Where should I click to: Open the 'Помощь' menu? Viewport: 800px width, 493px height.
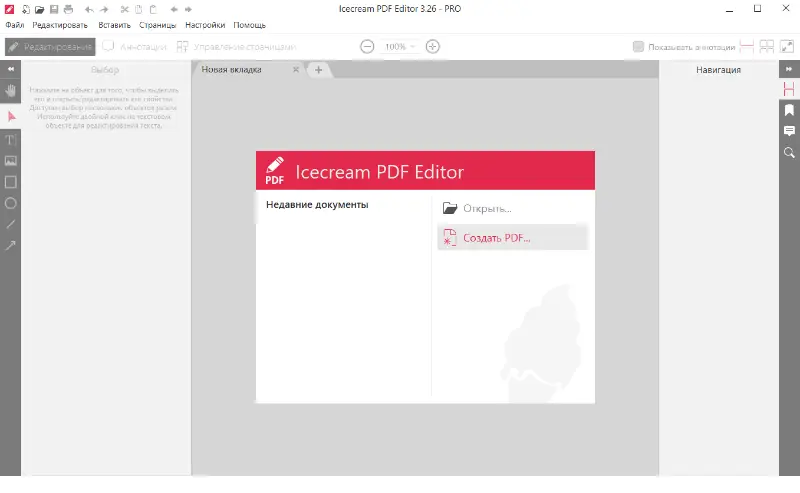[249, 25]
